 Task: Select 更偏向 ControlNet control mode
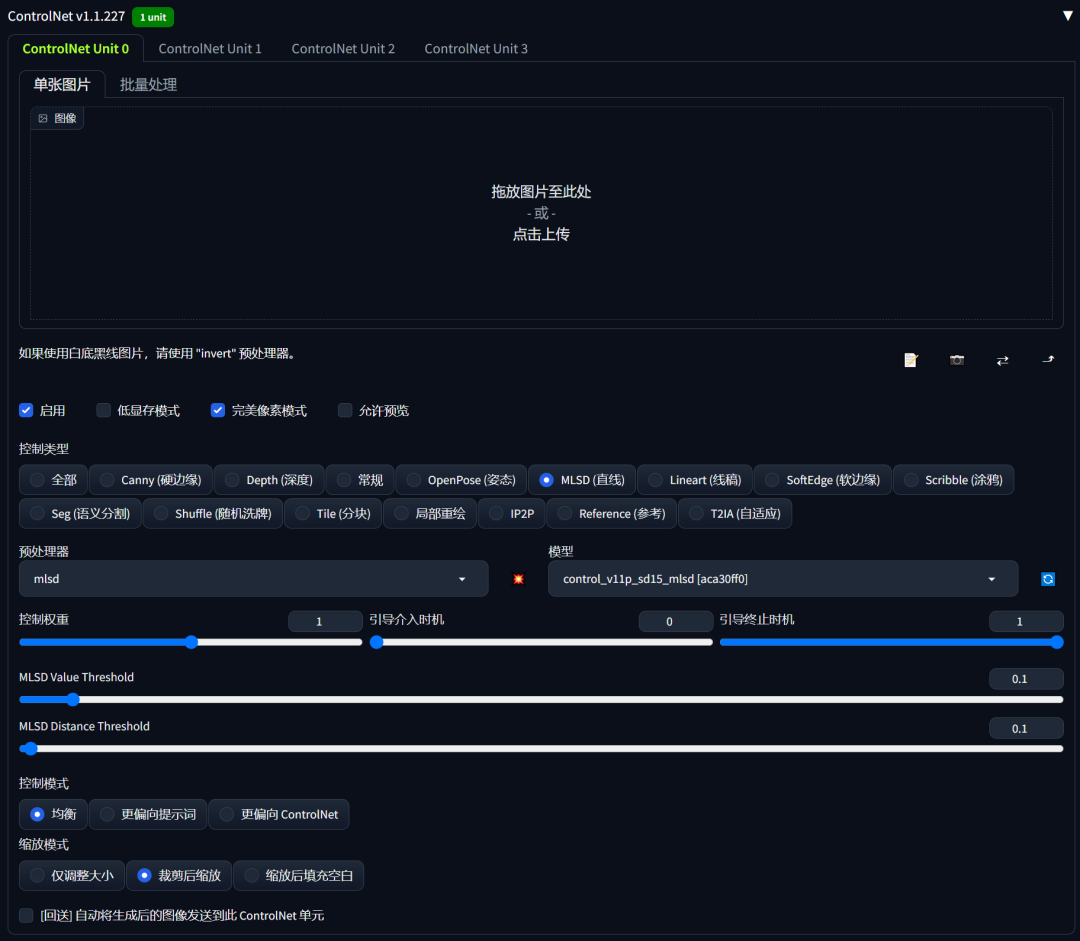click(x=278, y=814)
